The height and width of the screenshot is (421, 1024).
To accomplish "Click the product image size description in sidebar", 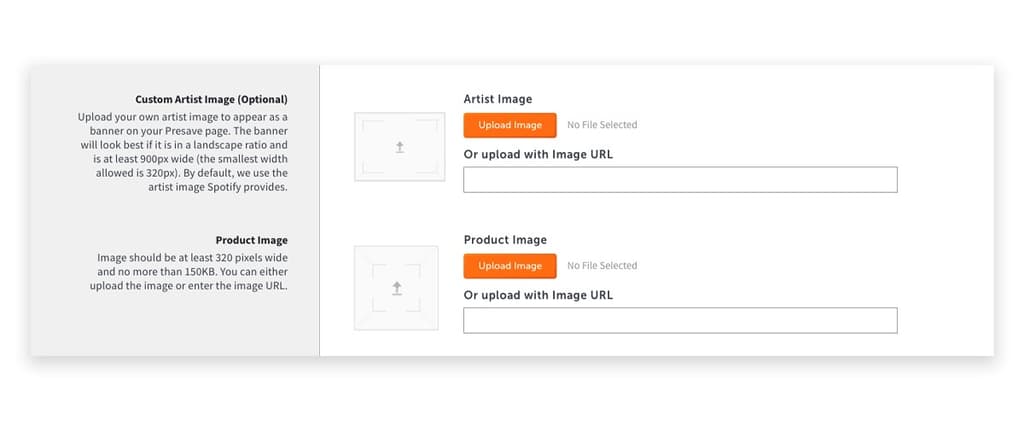I will pyautogui.click(x=193, y=272).
